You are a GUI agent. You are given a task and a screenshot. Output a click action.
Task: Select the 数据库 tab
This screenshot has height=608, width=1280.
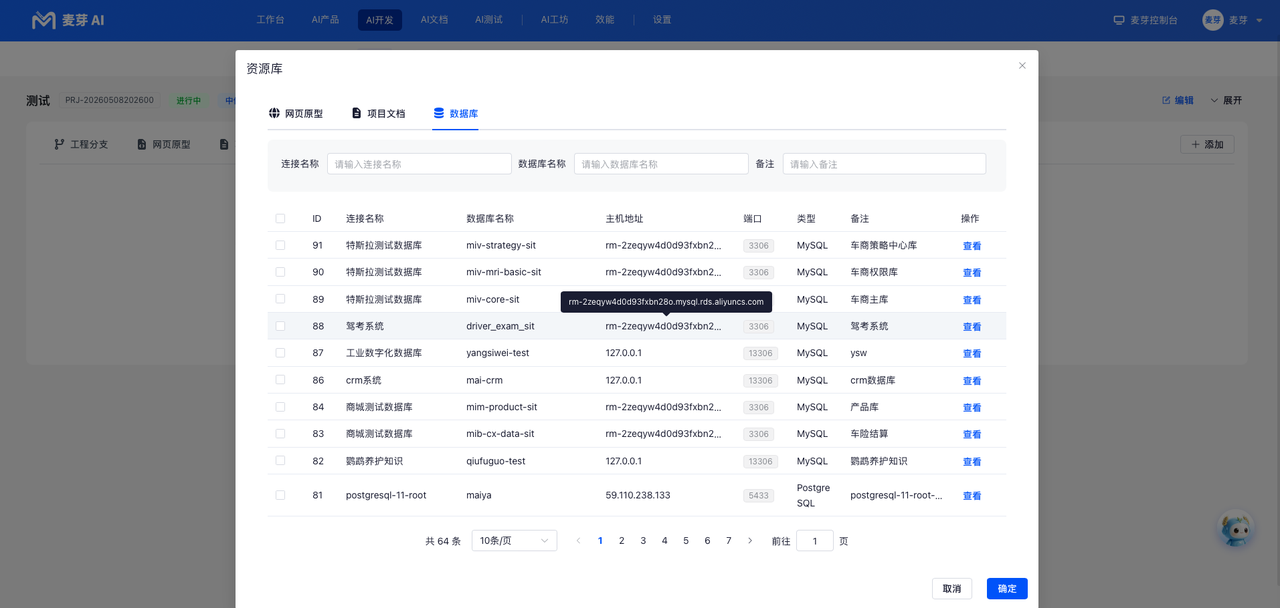point(455,113)
